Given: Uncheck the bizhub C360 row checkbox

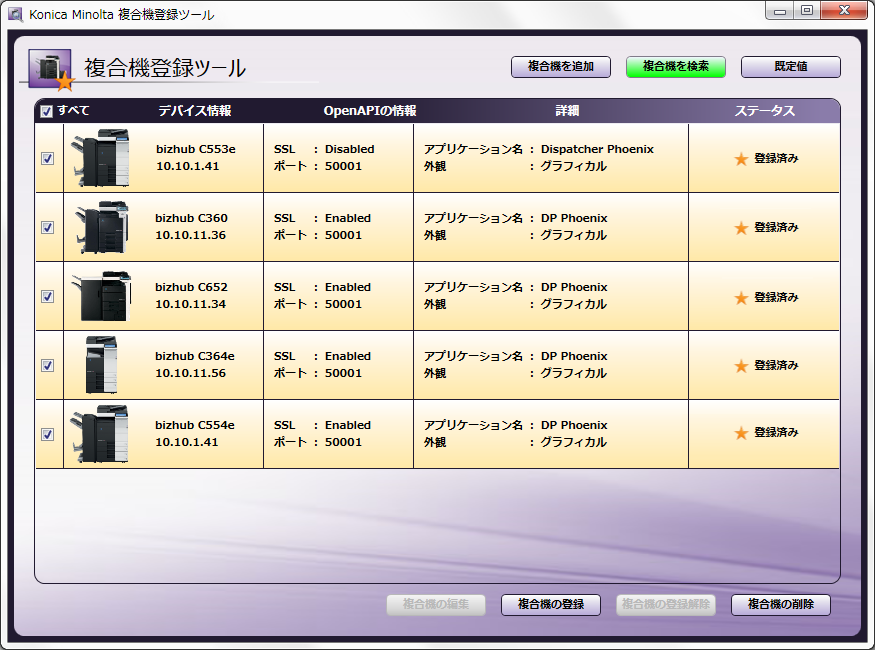Looking at the screenshot, I should pyautogui.click(x=47, y=227).
